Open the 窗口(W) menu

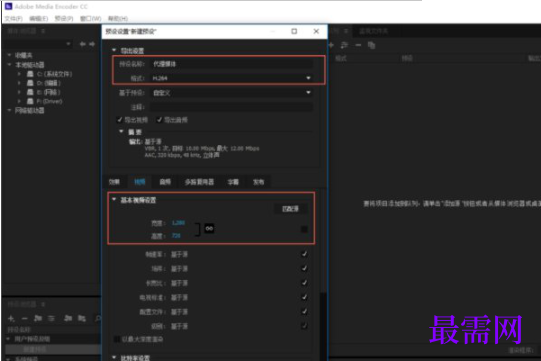(x=91, y=18)
